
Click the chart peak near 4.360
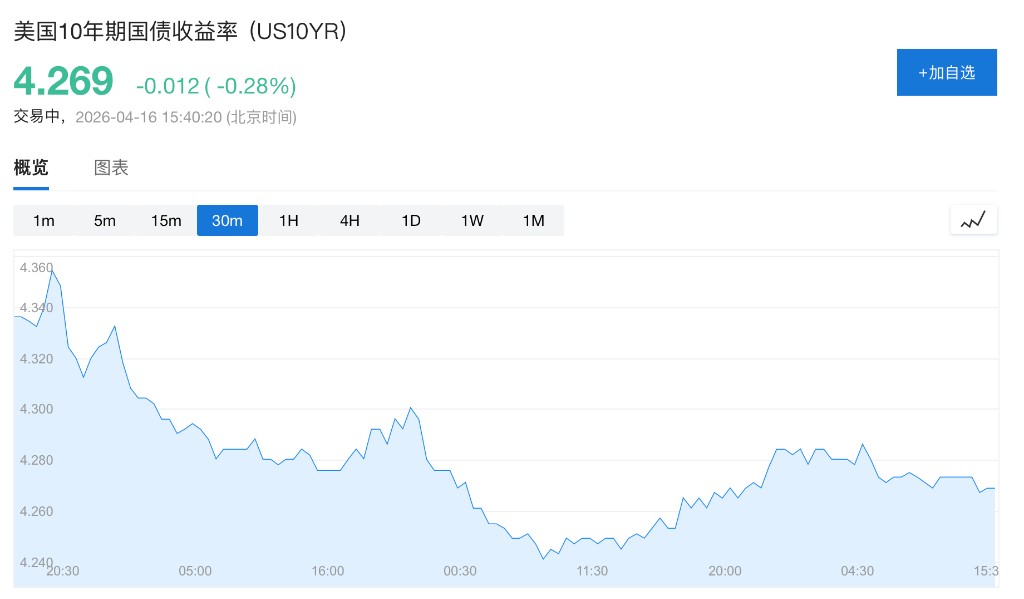coord(53,270)
